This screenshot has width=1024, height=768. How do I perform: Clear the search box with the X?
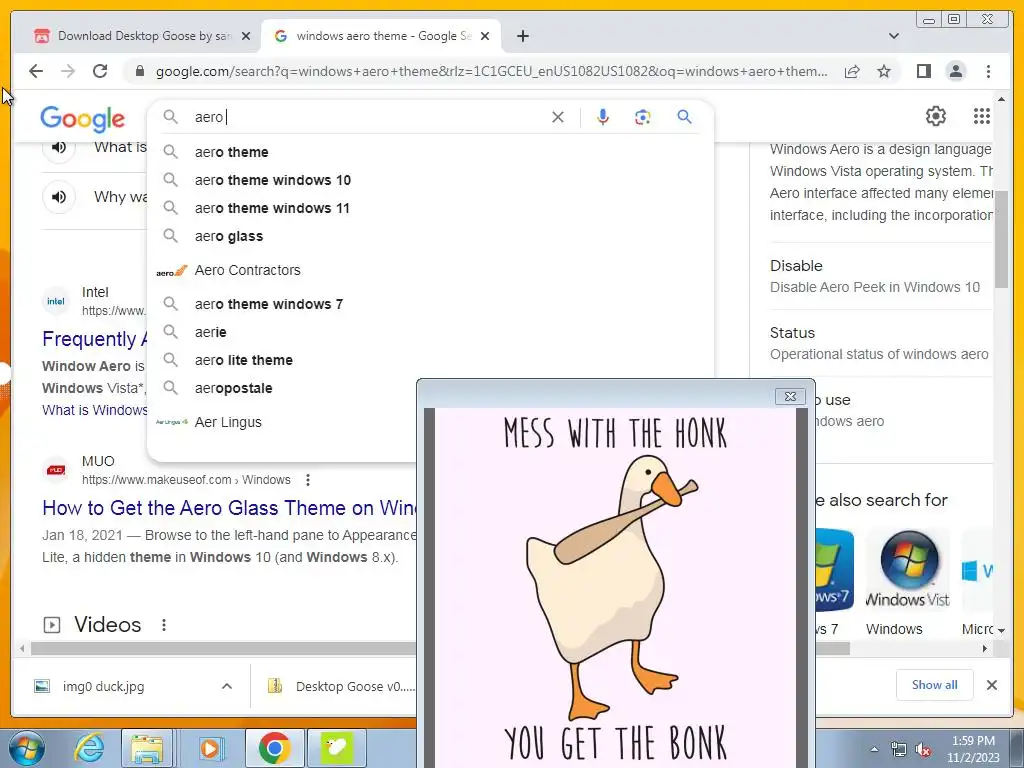[x=558, y=117]
